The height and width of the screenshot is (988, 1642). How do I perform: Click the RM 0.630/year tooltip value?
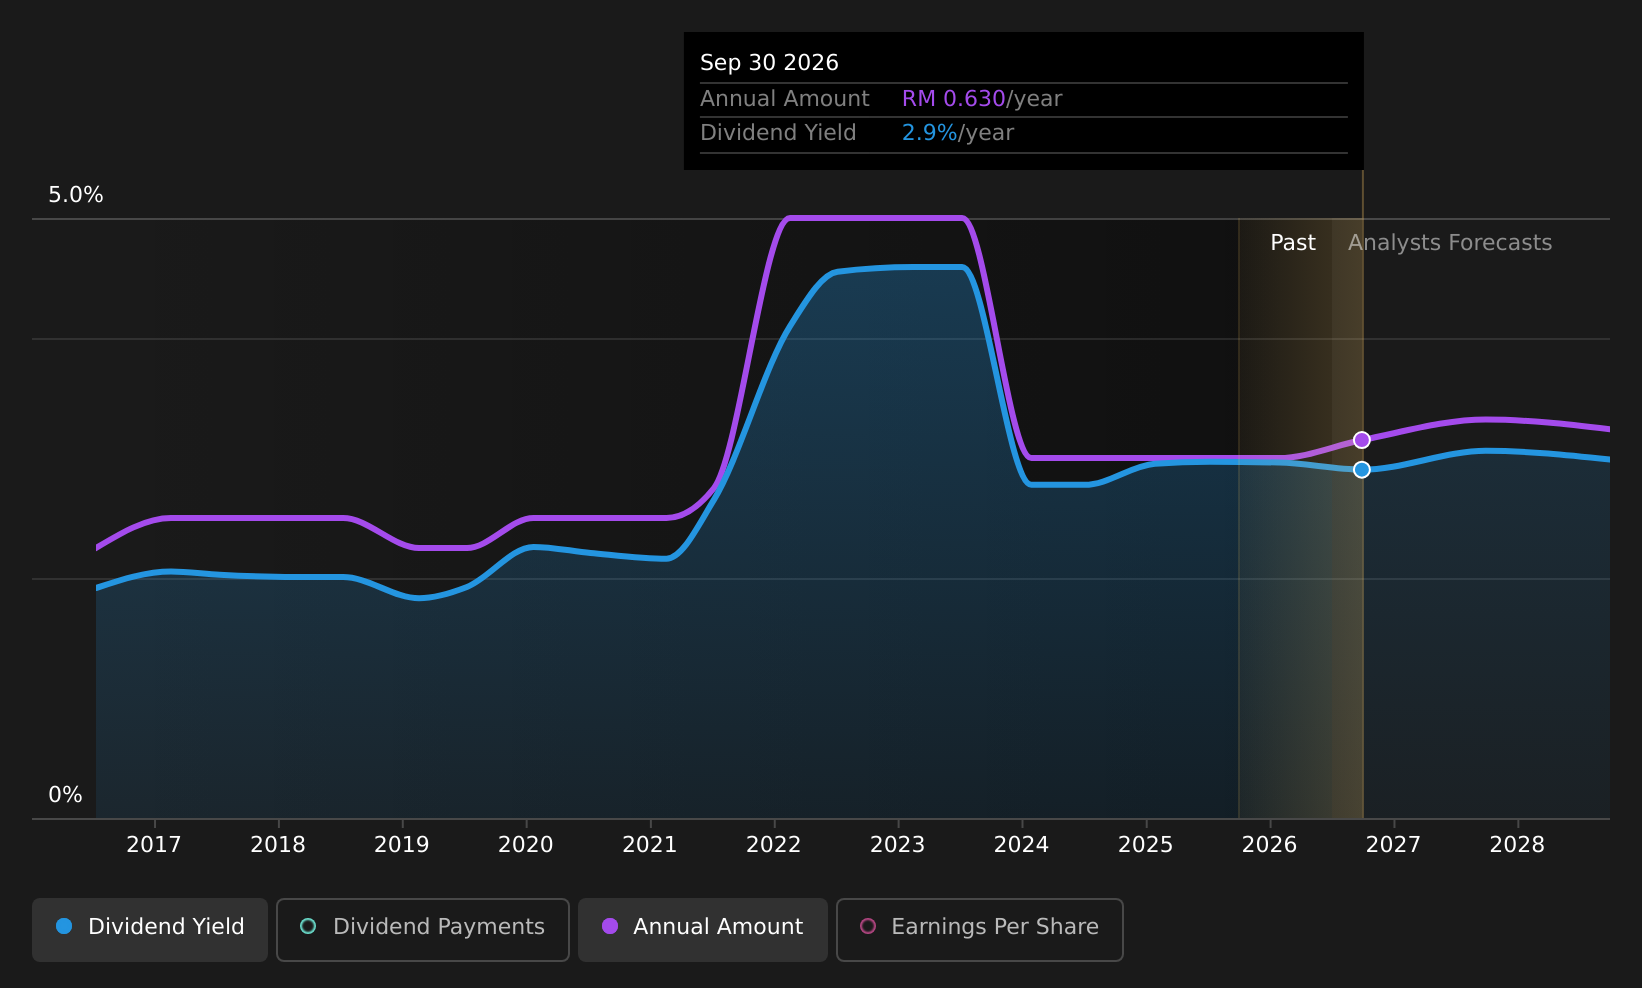(x=982, y=99)
